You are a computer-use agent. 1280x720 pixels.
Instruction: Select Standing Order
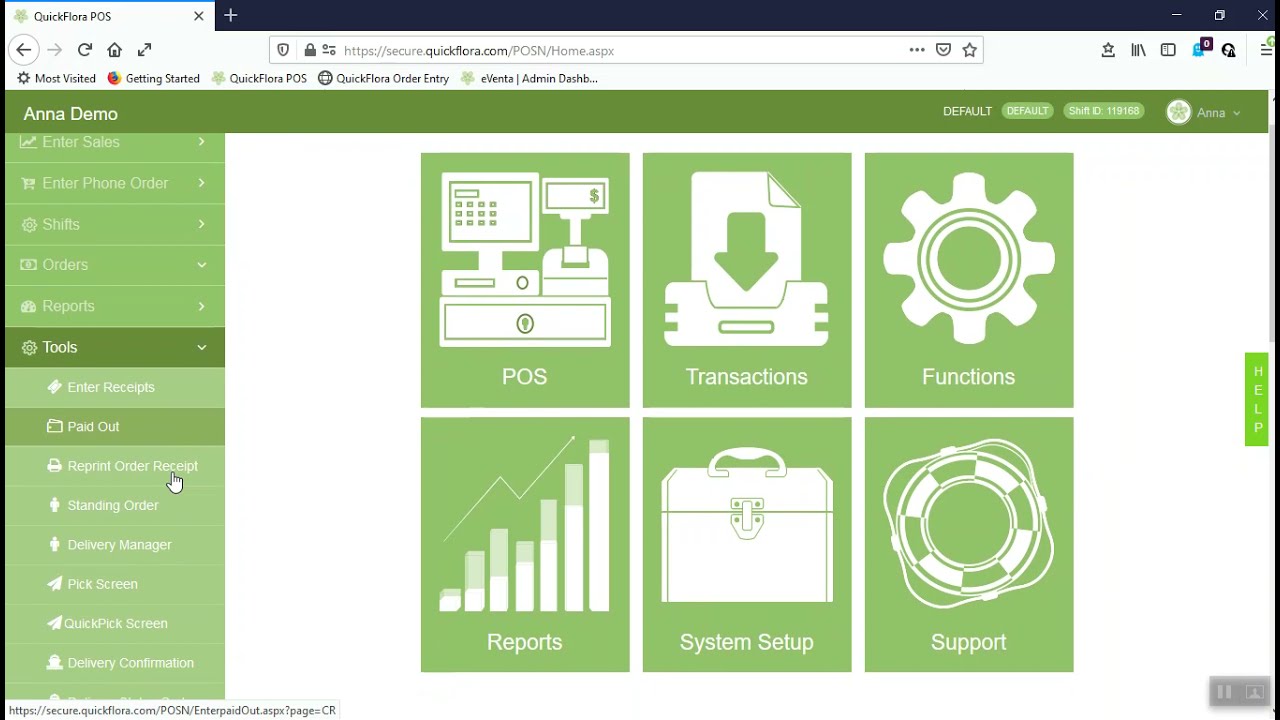[x=115, y=505]
